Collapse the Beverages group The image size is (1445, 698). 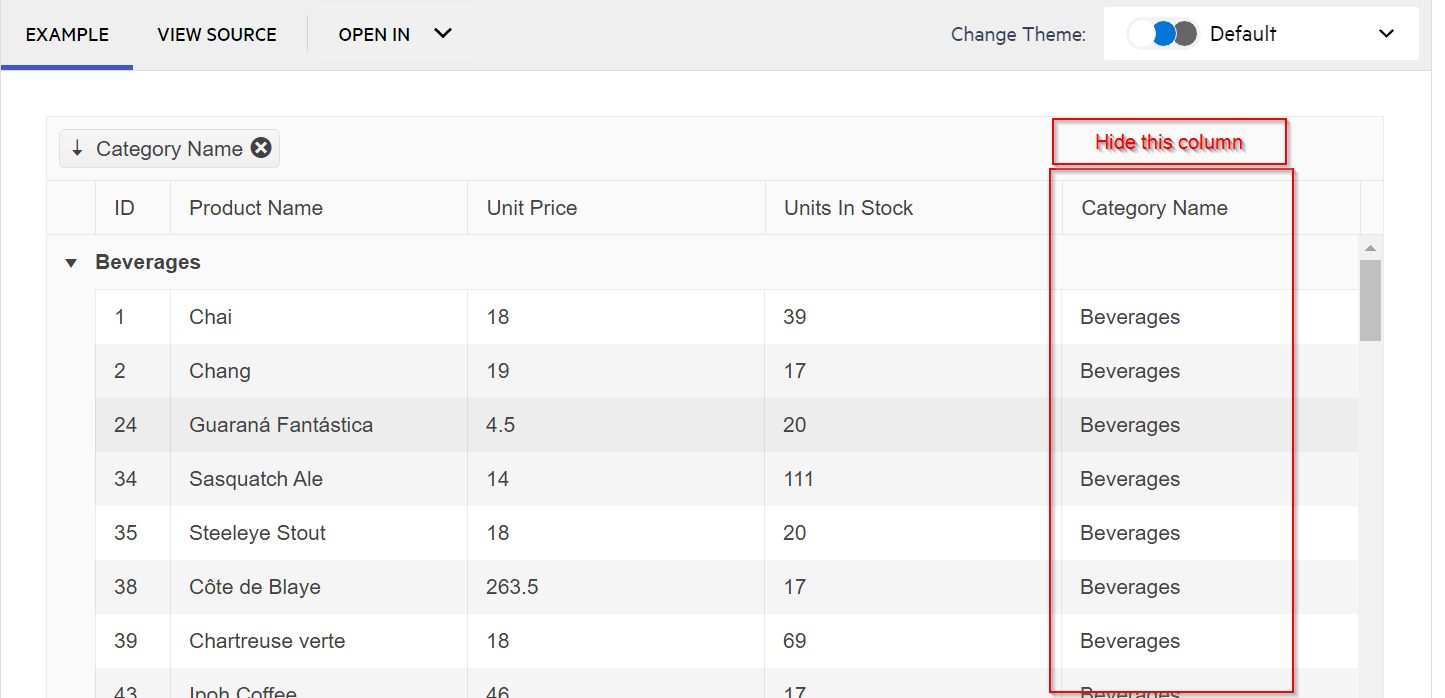pyautogui.click(x=71, y=263)
